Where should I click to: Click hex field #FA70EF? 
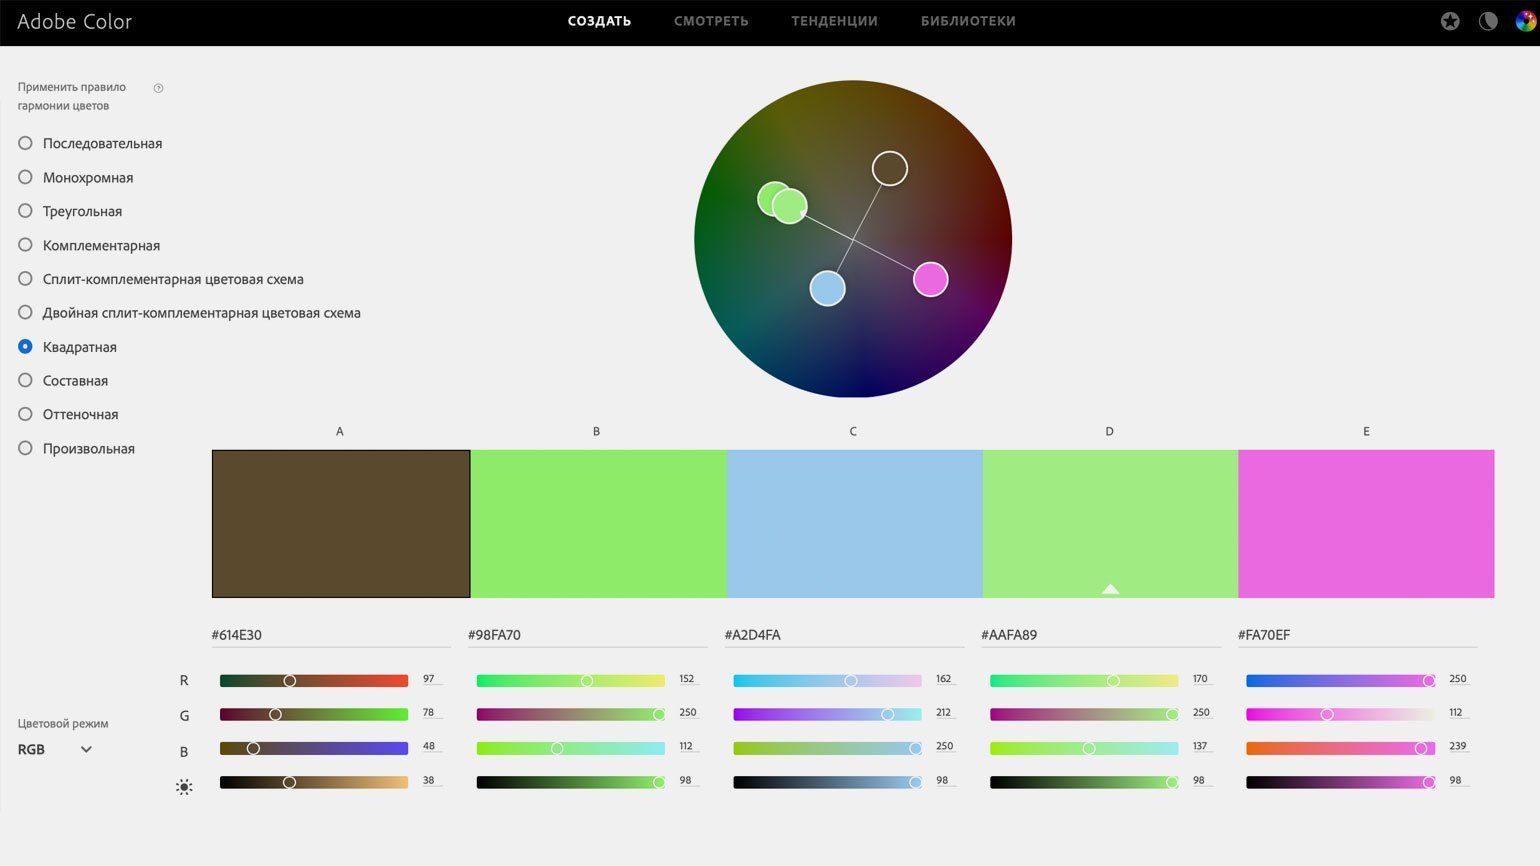[1357, 635]
